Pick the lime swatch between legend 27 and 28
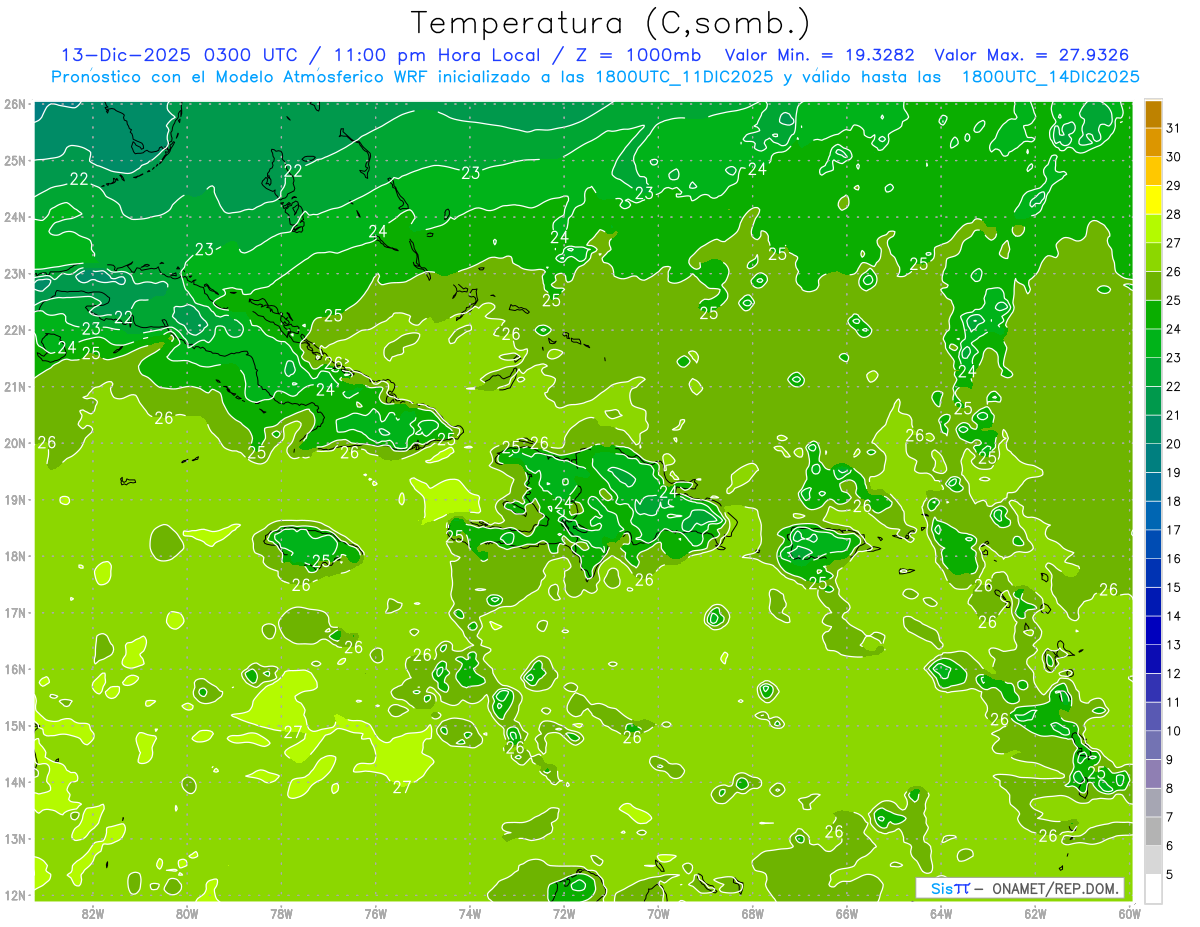Screen dimensions: 1200x927 click(x=1153, y=228)
